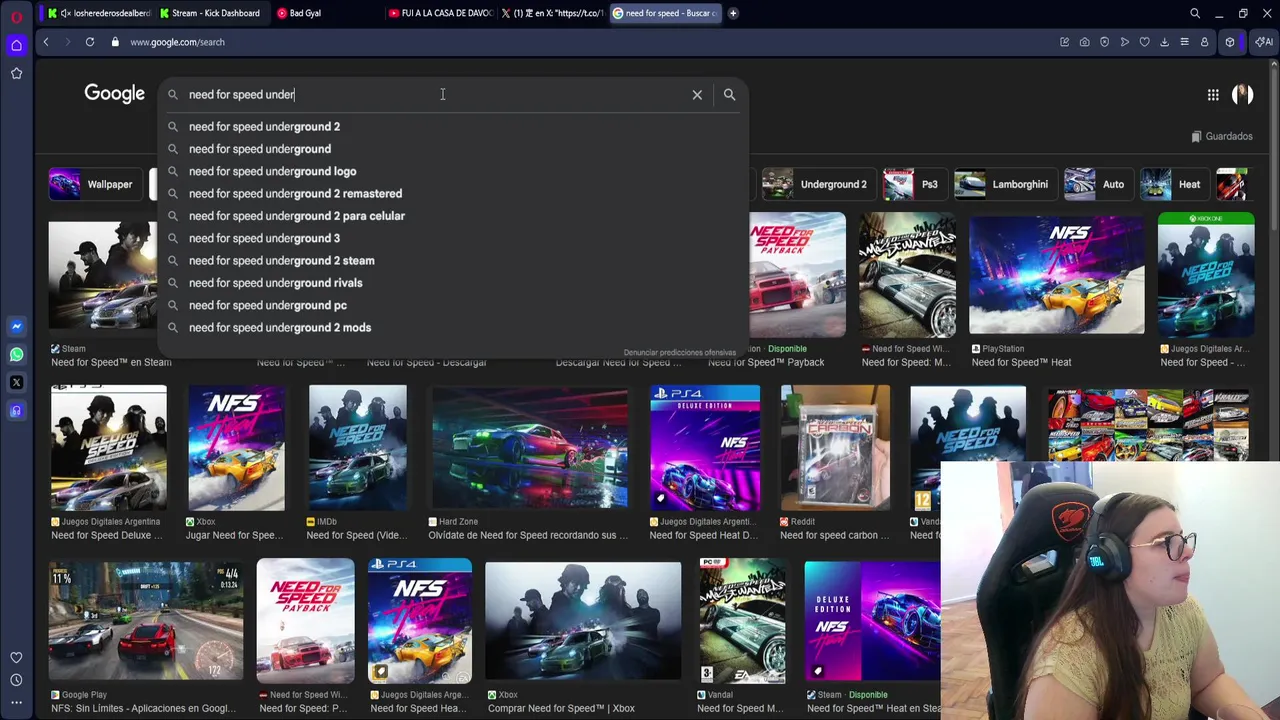Open the new tab plus button
1280x720 pixels.
click(x=733, y=13)
